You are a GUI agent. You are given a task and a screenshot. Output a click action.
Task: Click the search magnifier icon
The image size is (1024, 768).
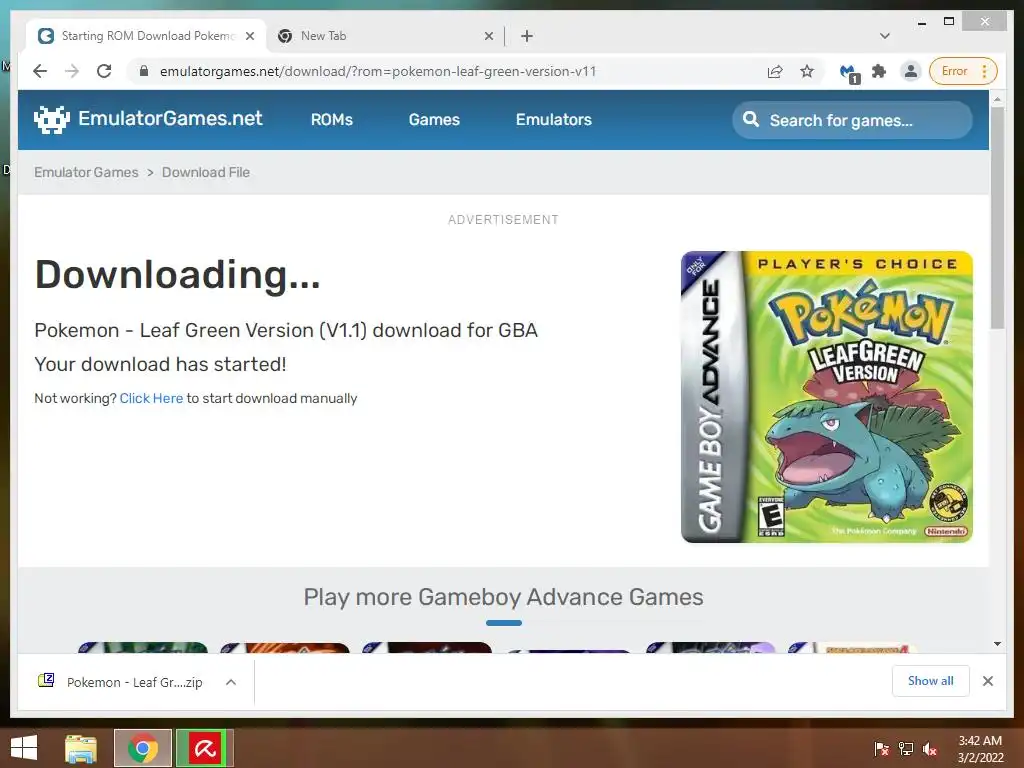point(751,120)
